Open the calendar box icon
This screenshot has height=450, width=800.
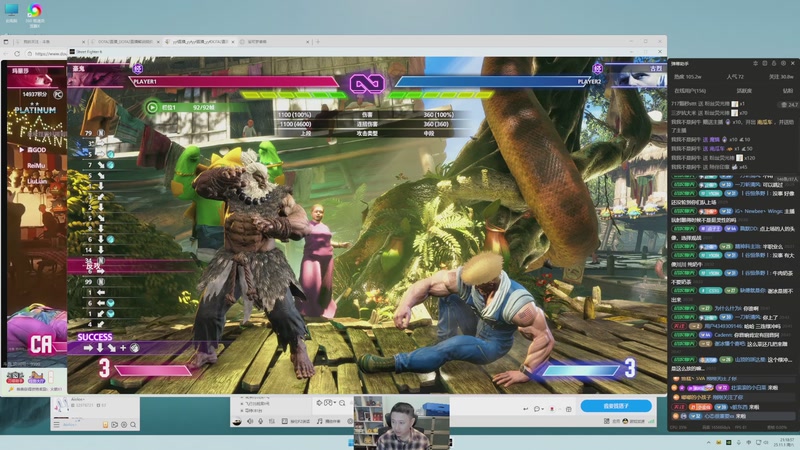point(568,409)
